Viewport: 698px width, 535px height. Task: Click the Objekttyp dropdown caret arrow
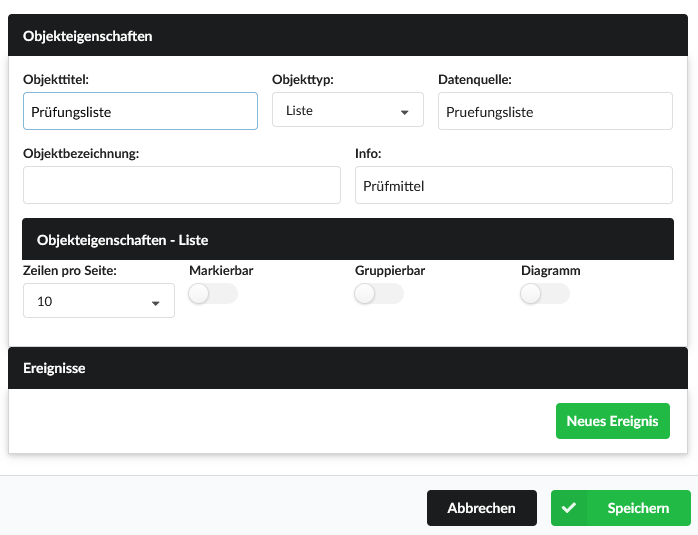(x=404, y=113)
